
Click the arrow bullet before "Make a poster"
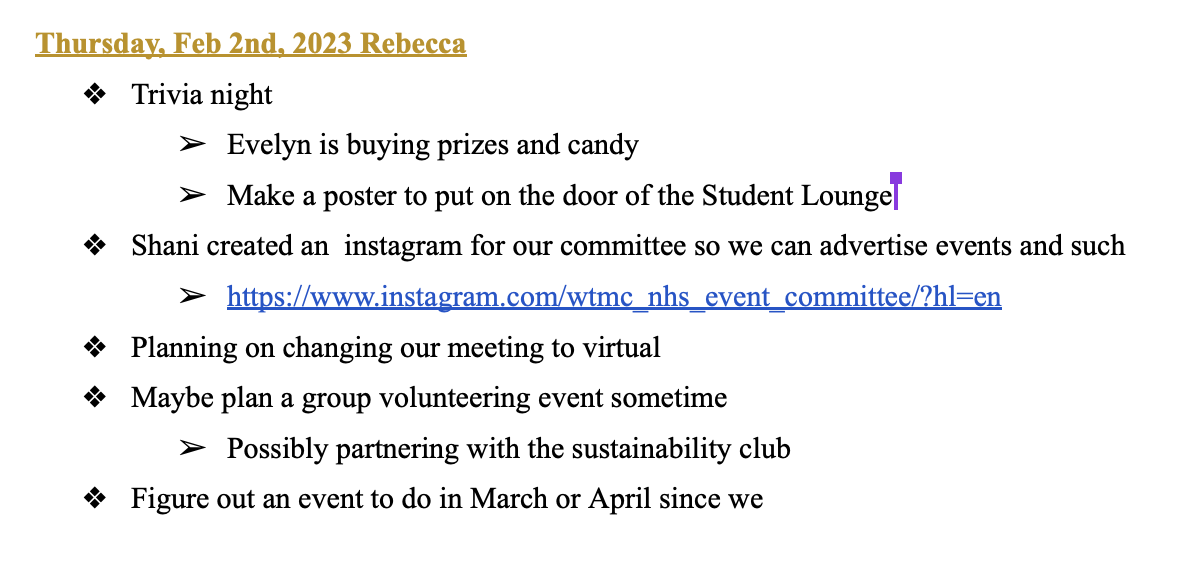tap(192, 195)
